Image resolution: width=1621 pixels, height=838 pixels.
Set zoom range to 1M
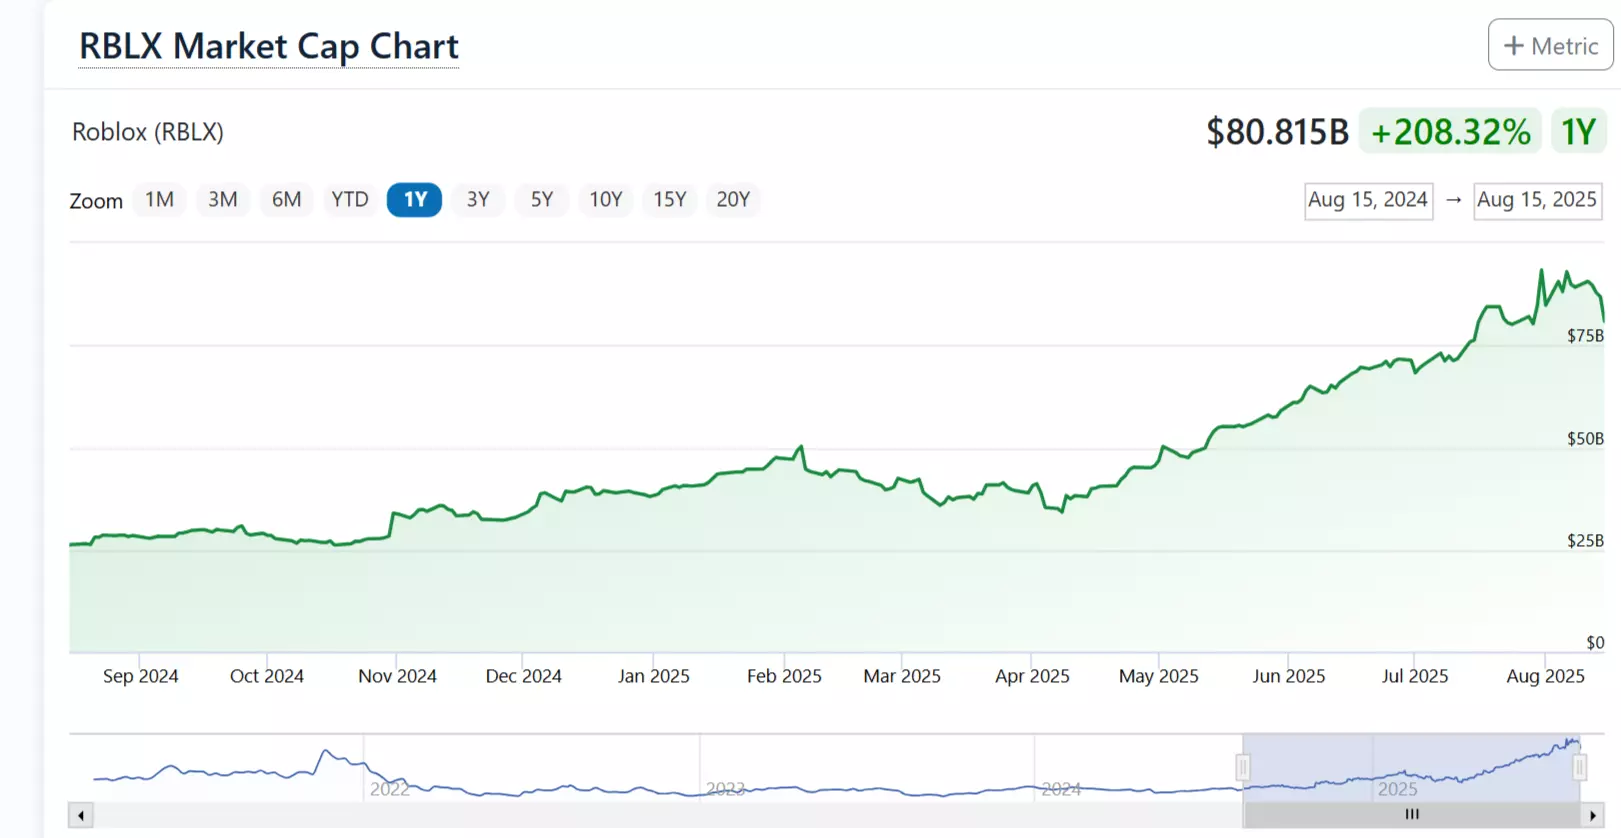point(159,199)
